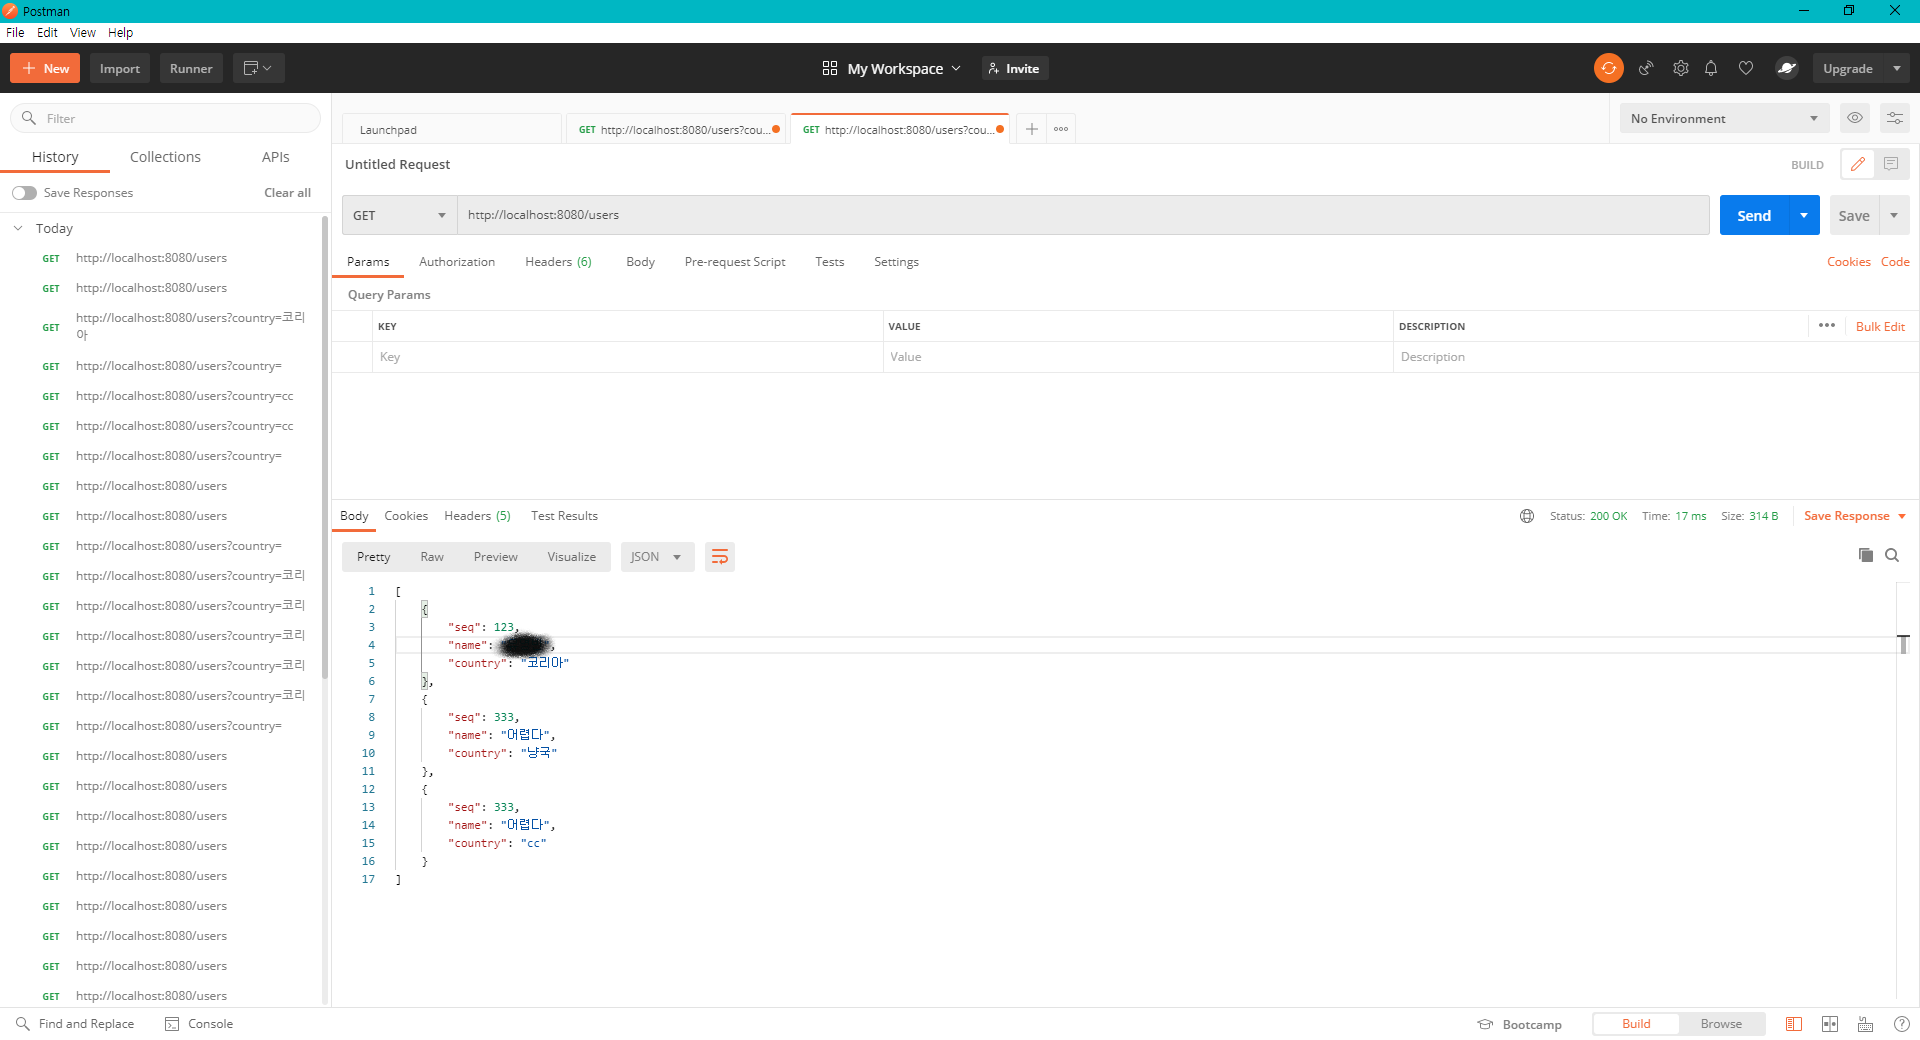This screenshot has height=1040, width=1920.
Task: Open the capture requests satellite icon
Action: [1646, 68]
